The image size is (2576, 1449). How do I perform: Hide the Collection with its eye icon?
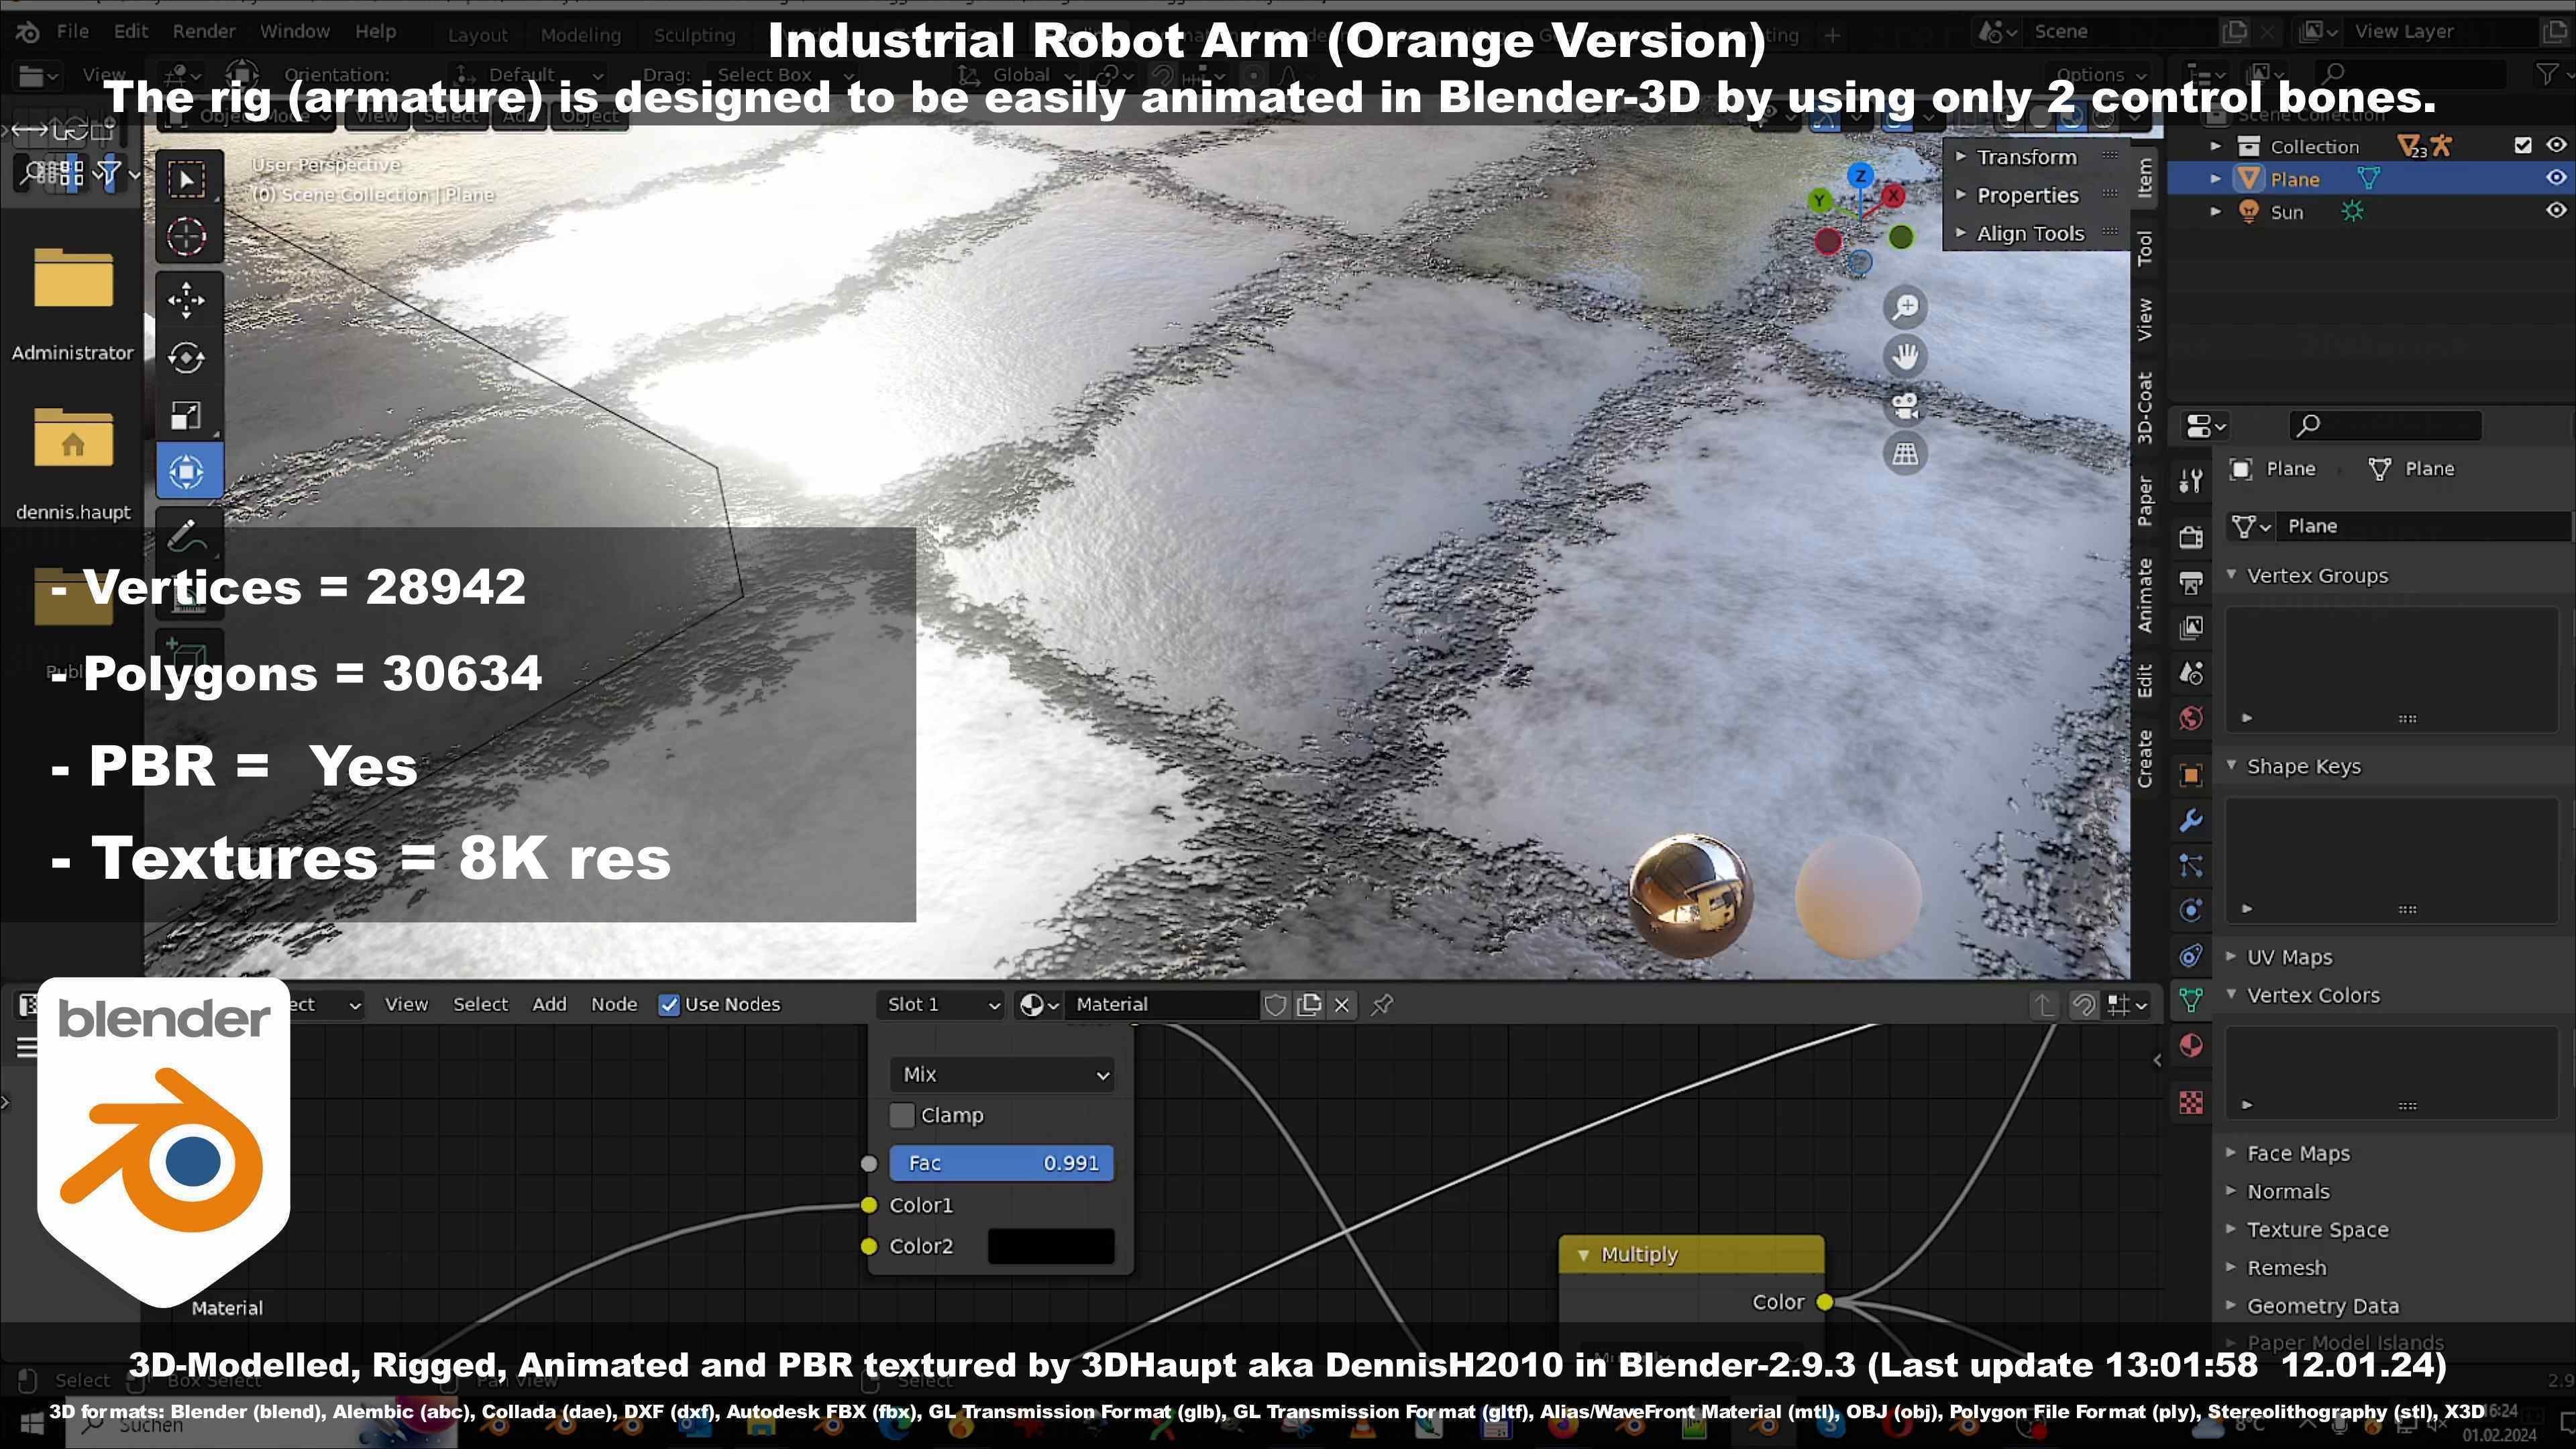(x=2555, y=145)
